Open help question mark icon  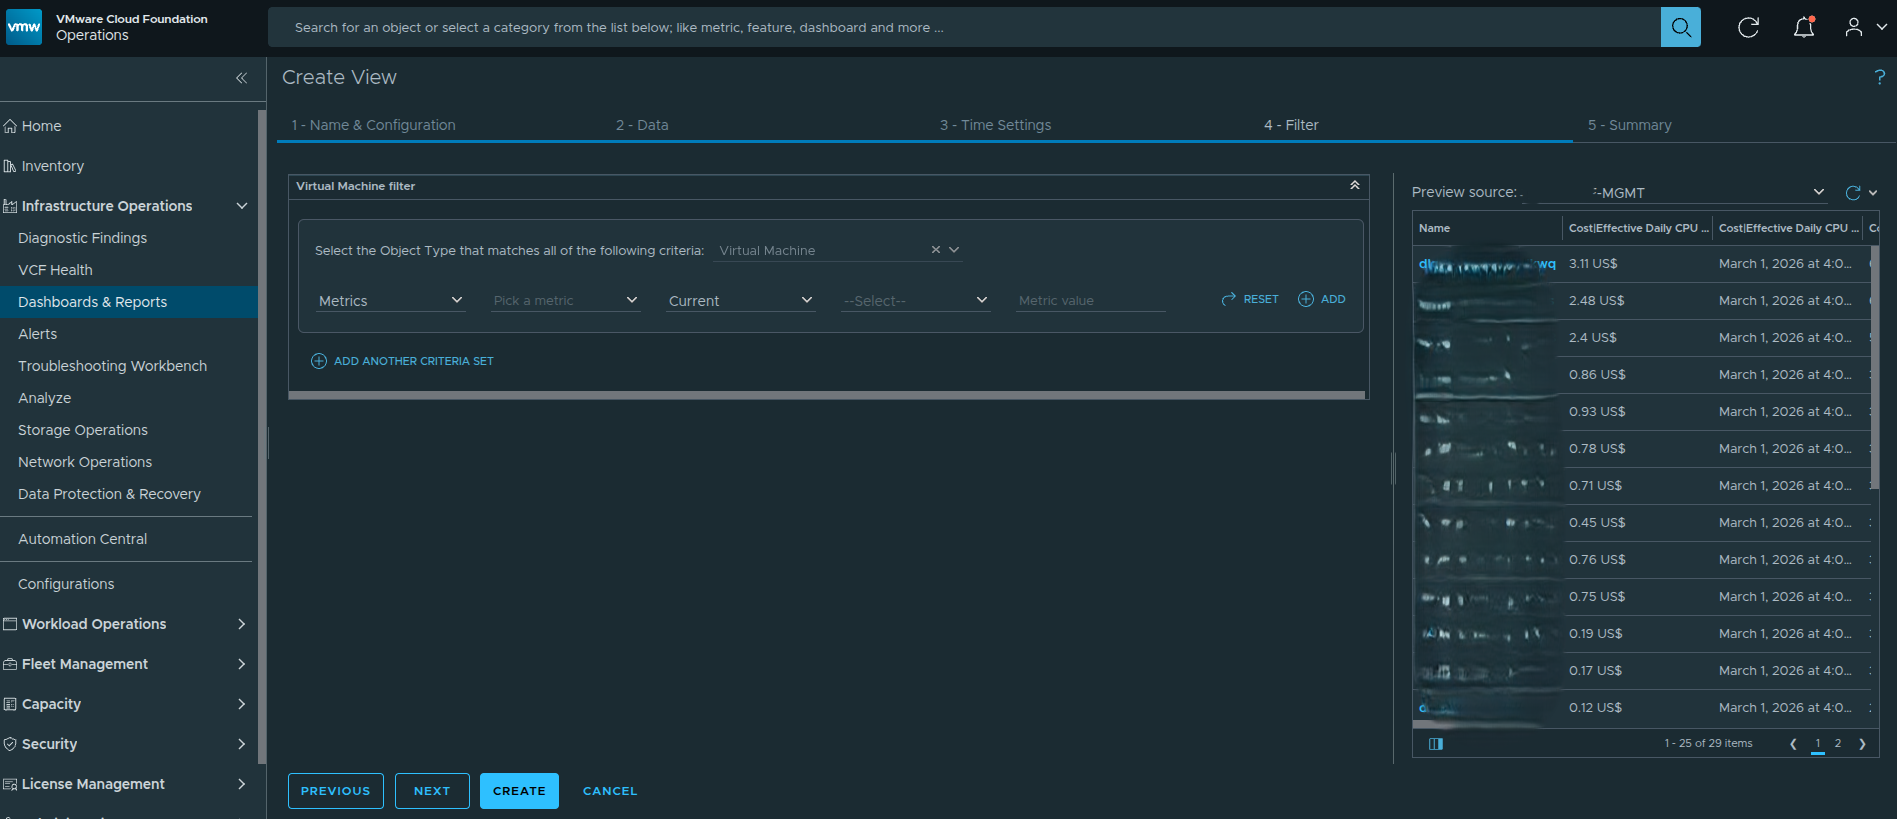coord(1879,77)
